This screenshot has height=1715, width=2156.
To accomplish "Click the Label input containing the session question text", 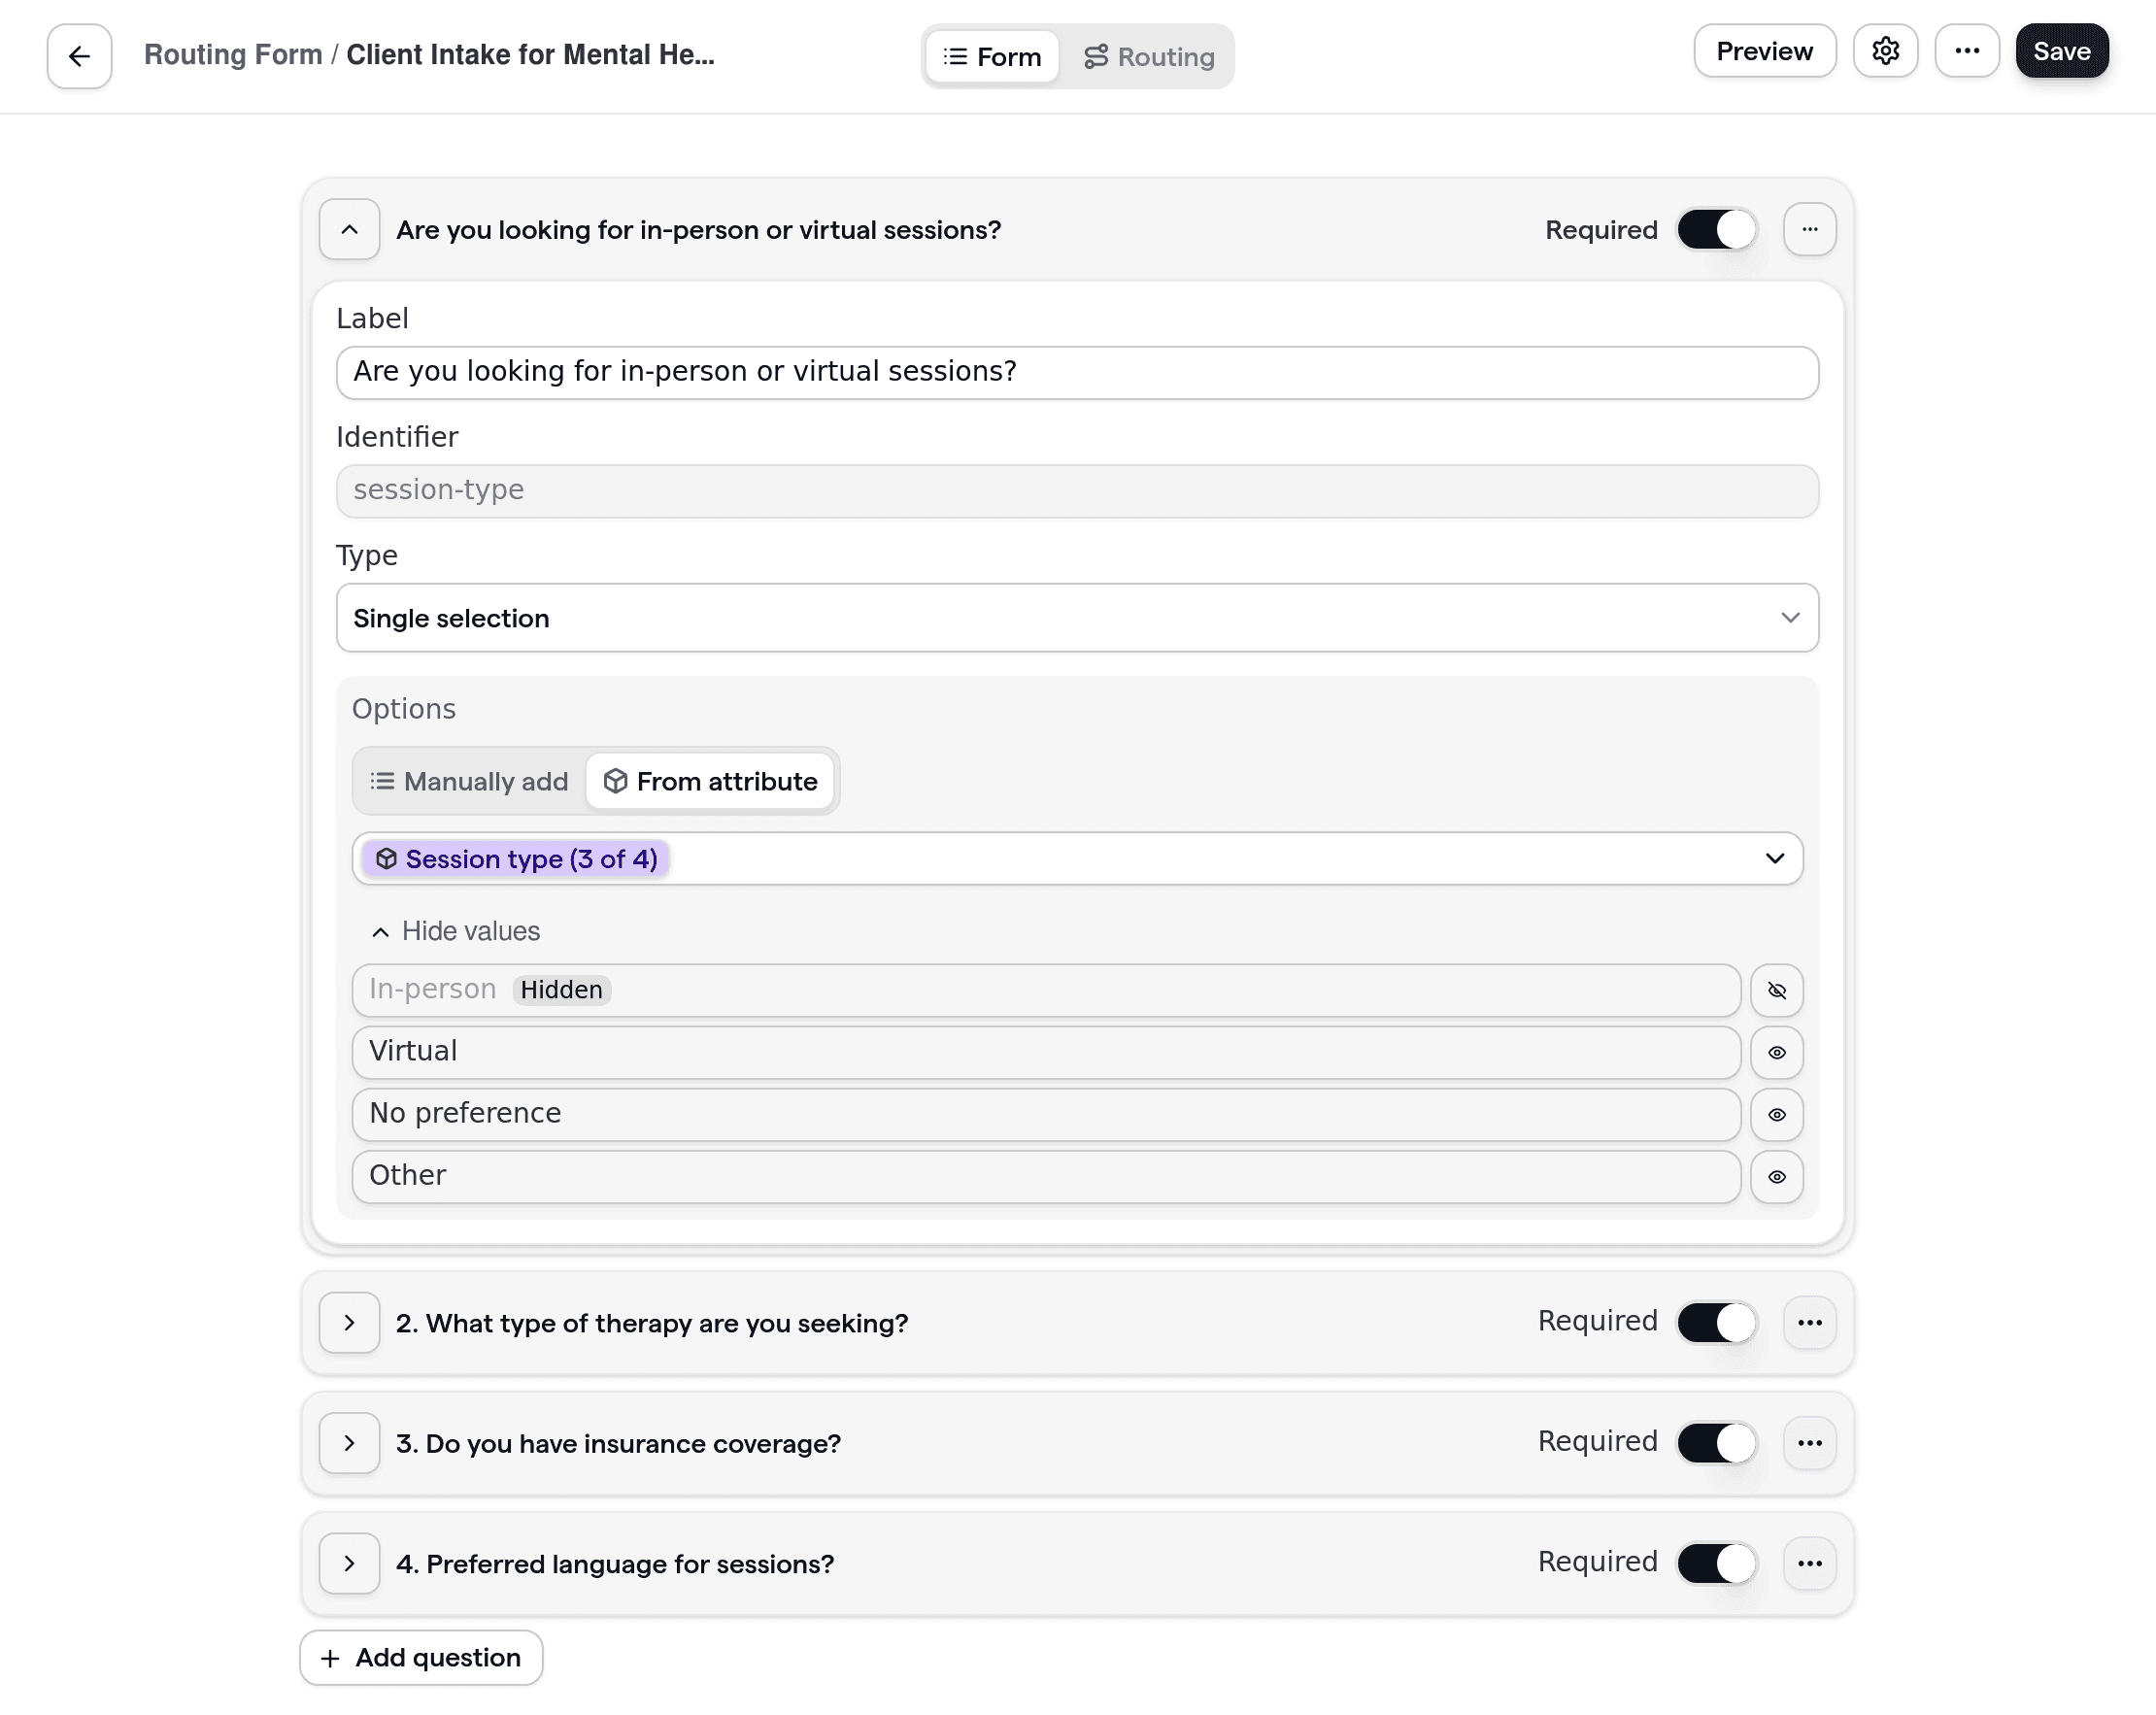I will pos(1076,372).
